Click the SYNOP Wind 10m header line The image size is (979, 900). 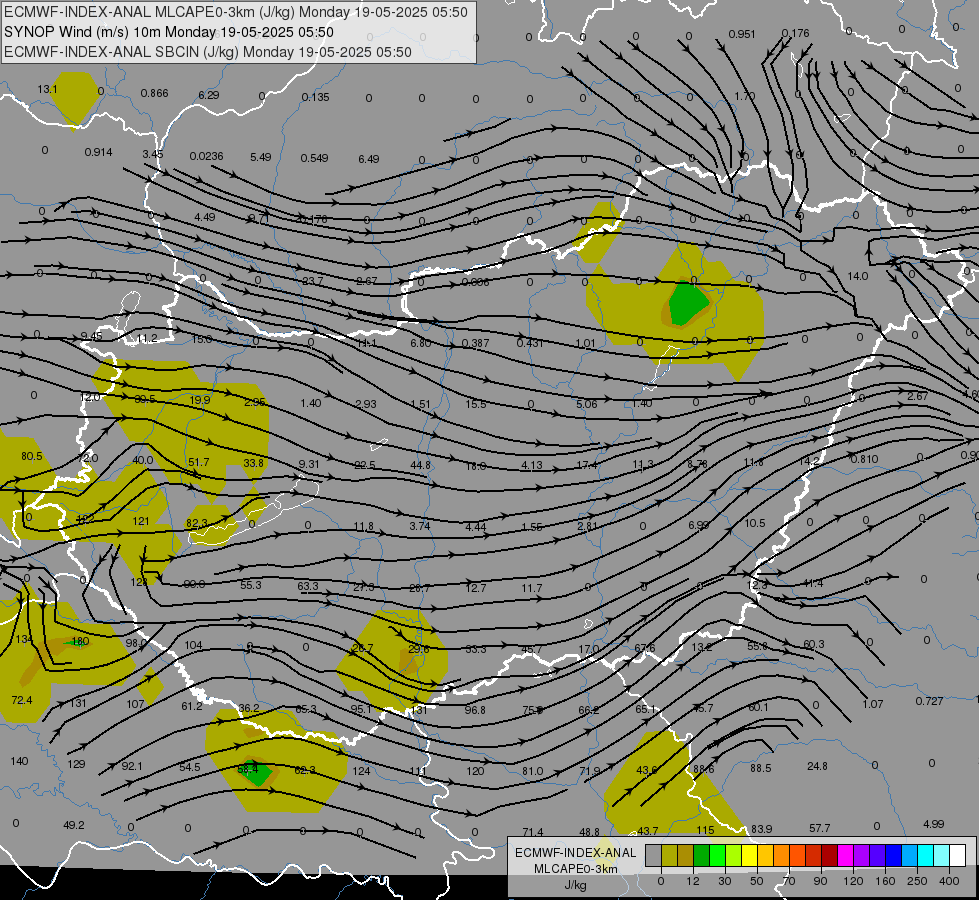coord(169,32)
